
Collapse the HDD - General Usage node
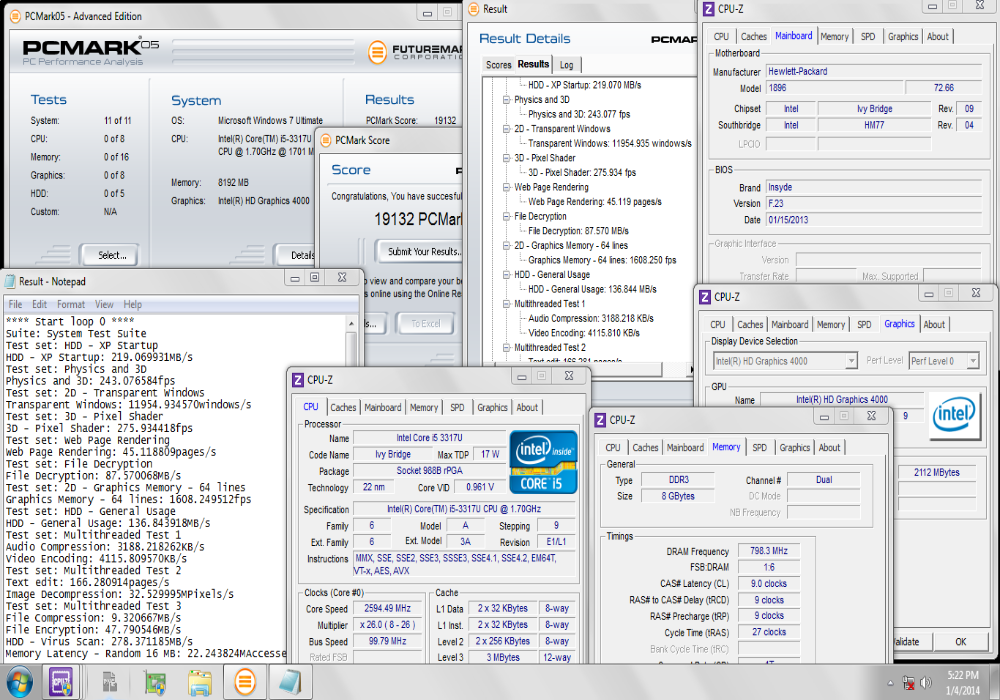[x=506, y=275]
